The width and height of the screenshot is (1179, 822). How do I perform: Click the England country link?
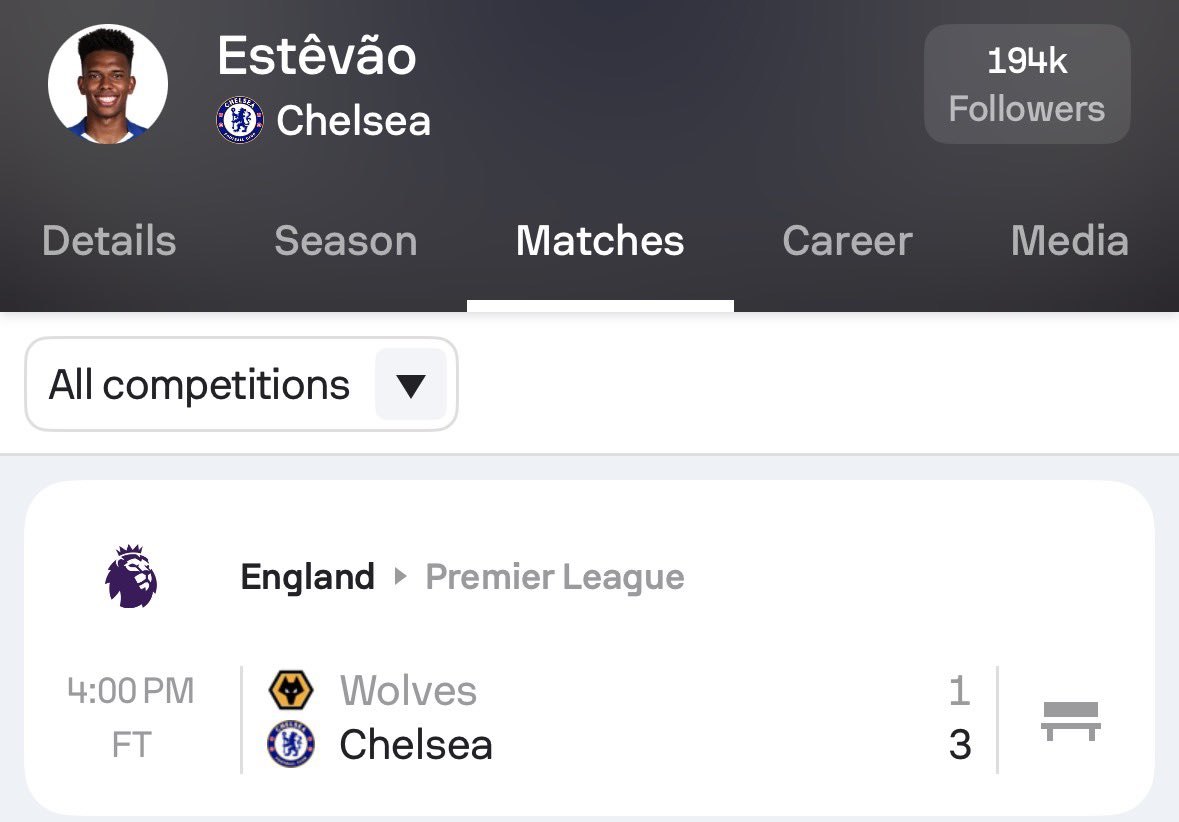[x=308, y=577]
